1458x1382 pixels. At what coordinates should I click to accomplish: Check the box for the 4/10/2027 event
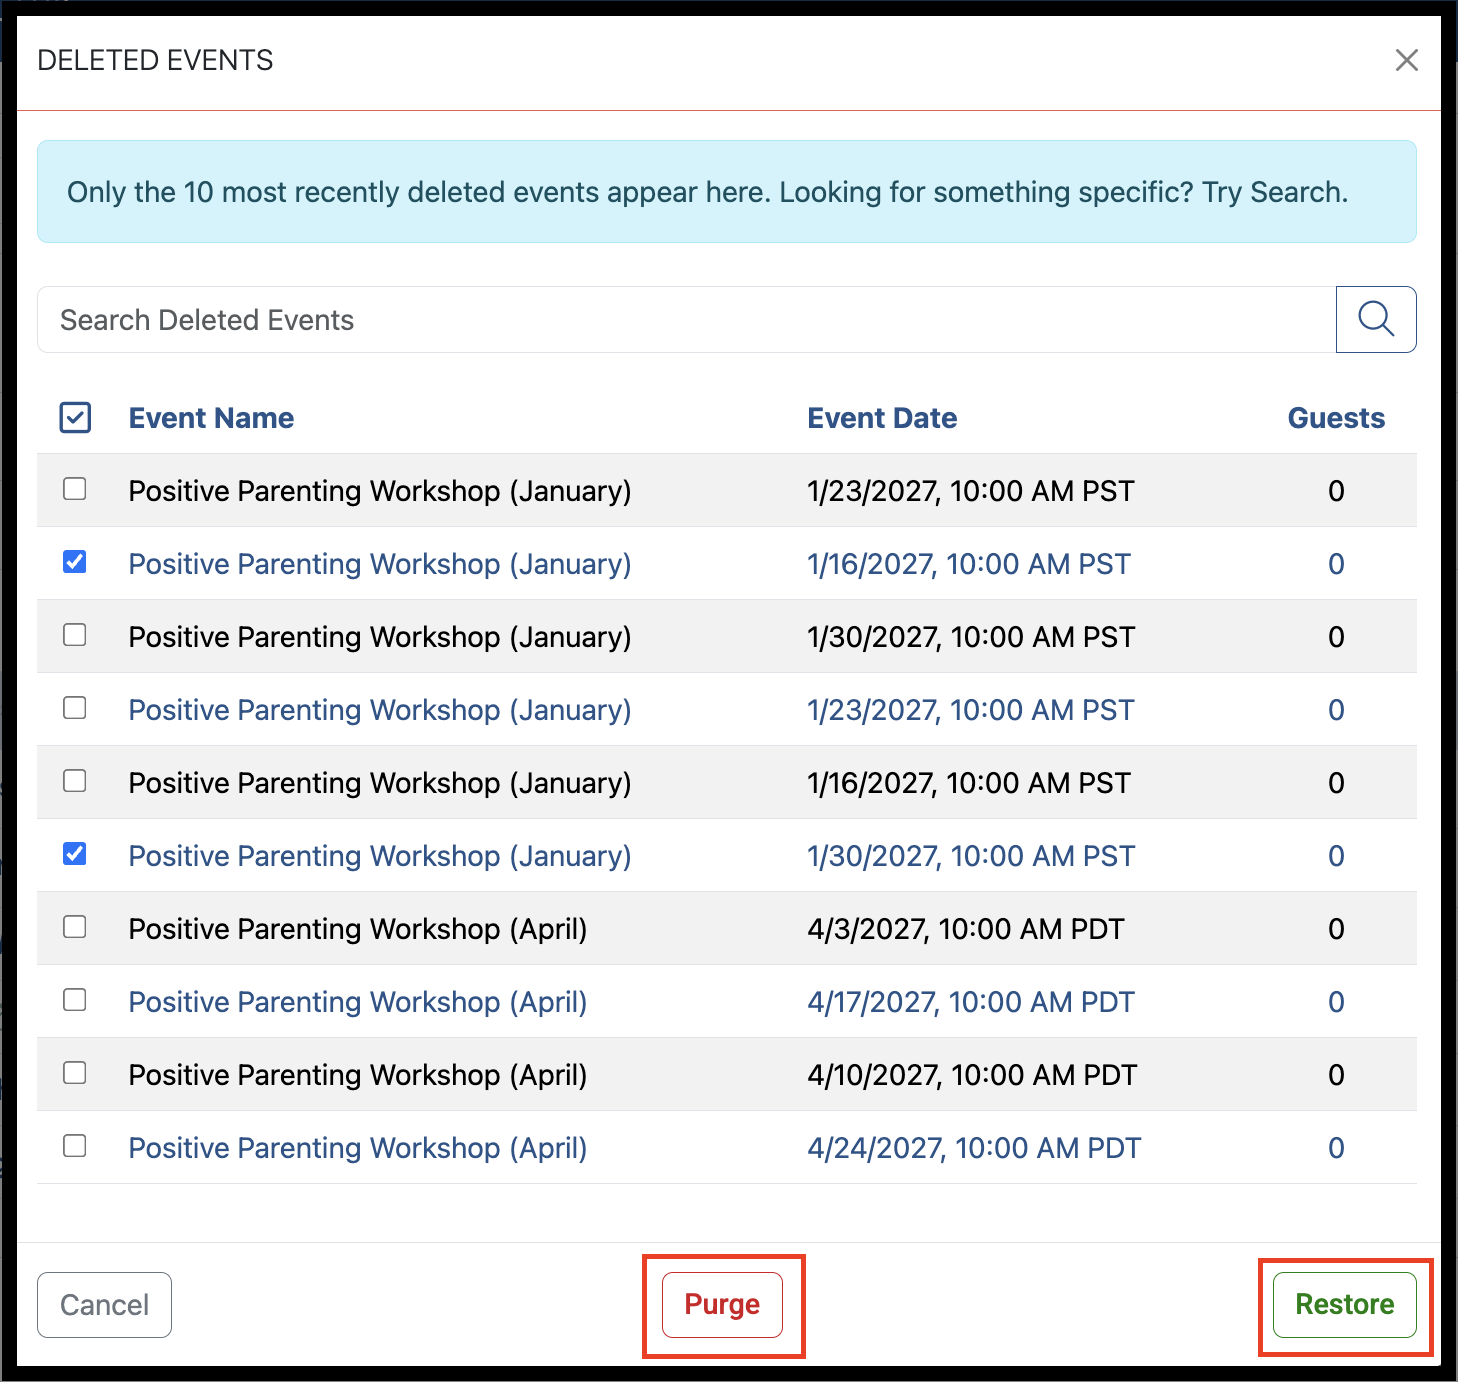[x=75, y=1073]
